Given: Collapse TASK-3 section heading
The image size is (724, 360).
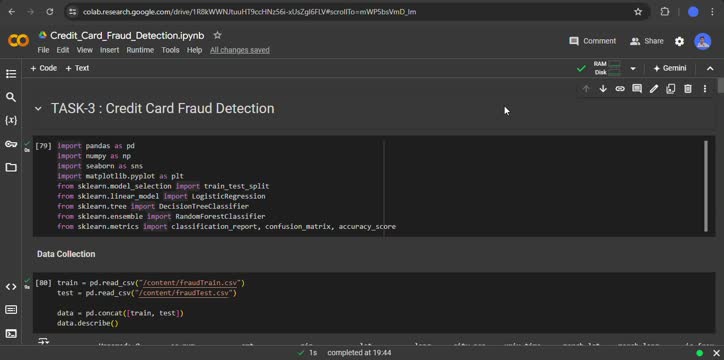Looking at the screenshot, I should coord(38,109).
